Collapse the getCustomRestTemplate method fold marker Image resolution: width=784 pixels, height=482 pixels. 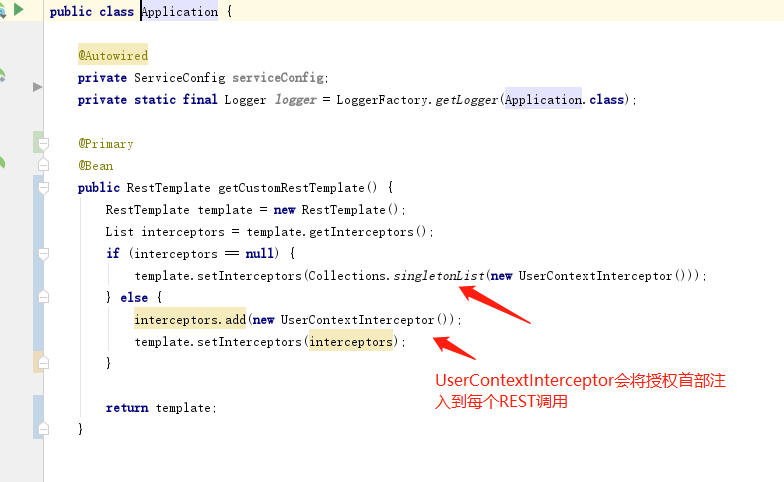(44, 188)
